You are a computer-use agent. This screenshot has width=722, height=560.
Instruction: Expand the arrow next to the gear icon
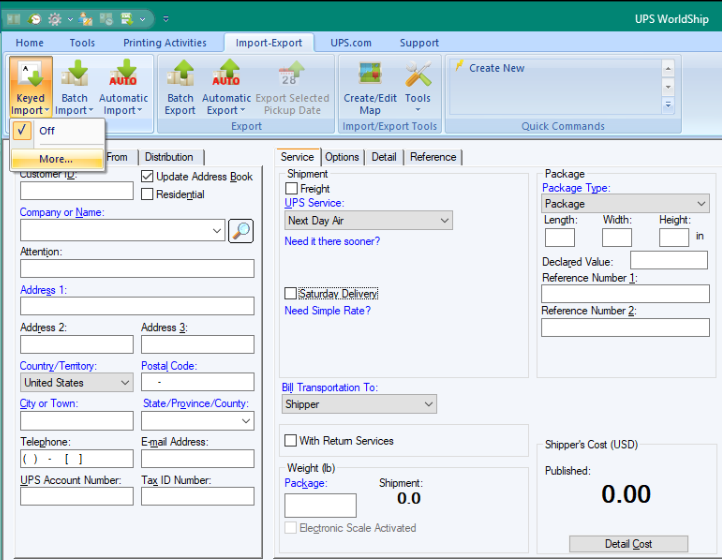[x=70, y=19]
